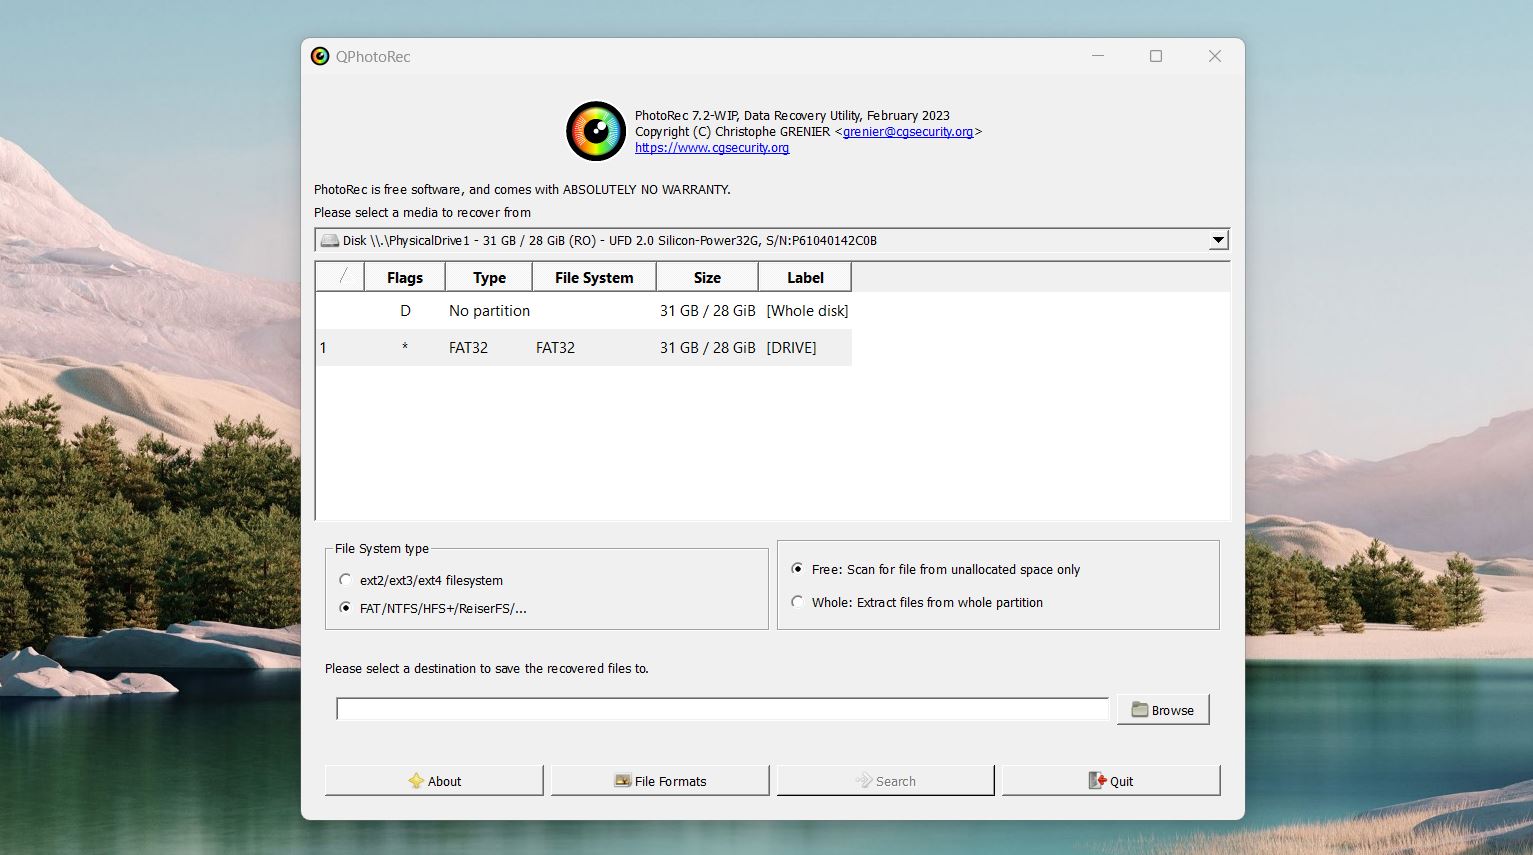This screenshot has height=855, width=1533.
Task: Sort by the Flags column header
Action: click(405, 277)
